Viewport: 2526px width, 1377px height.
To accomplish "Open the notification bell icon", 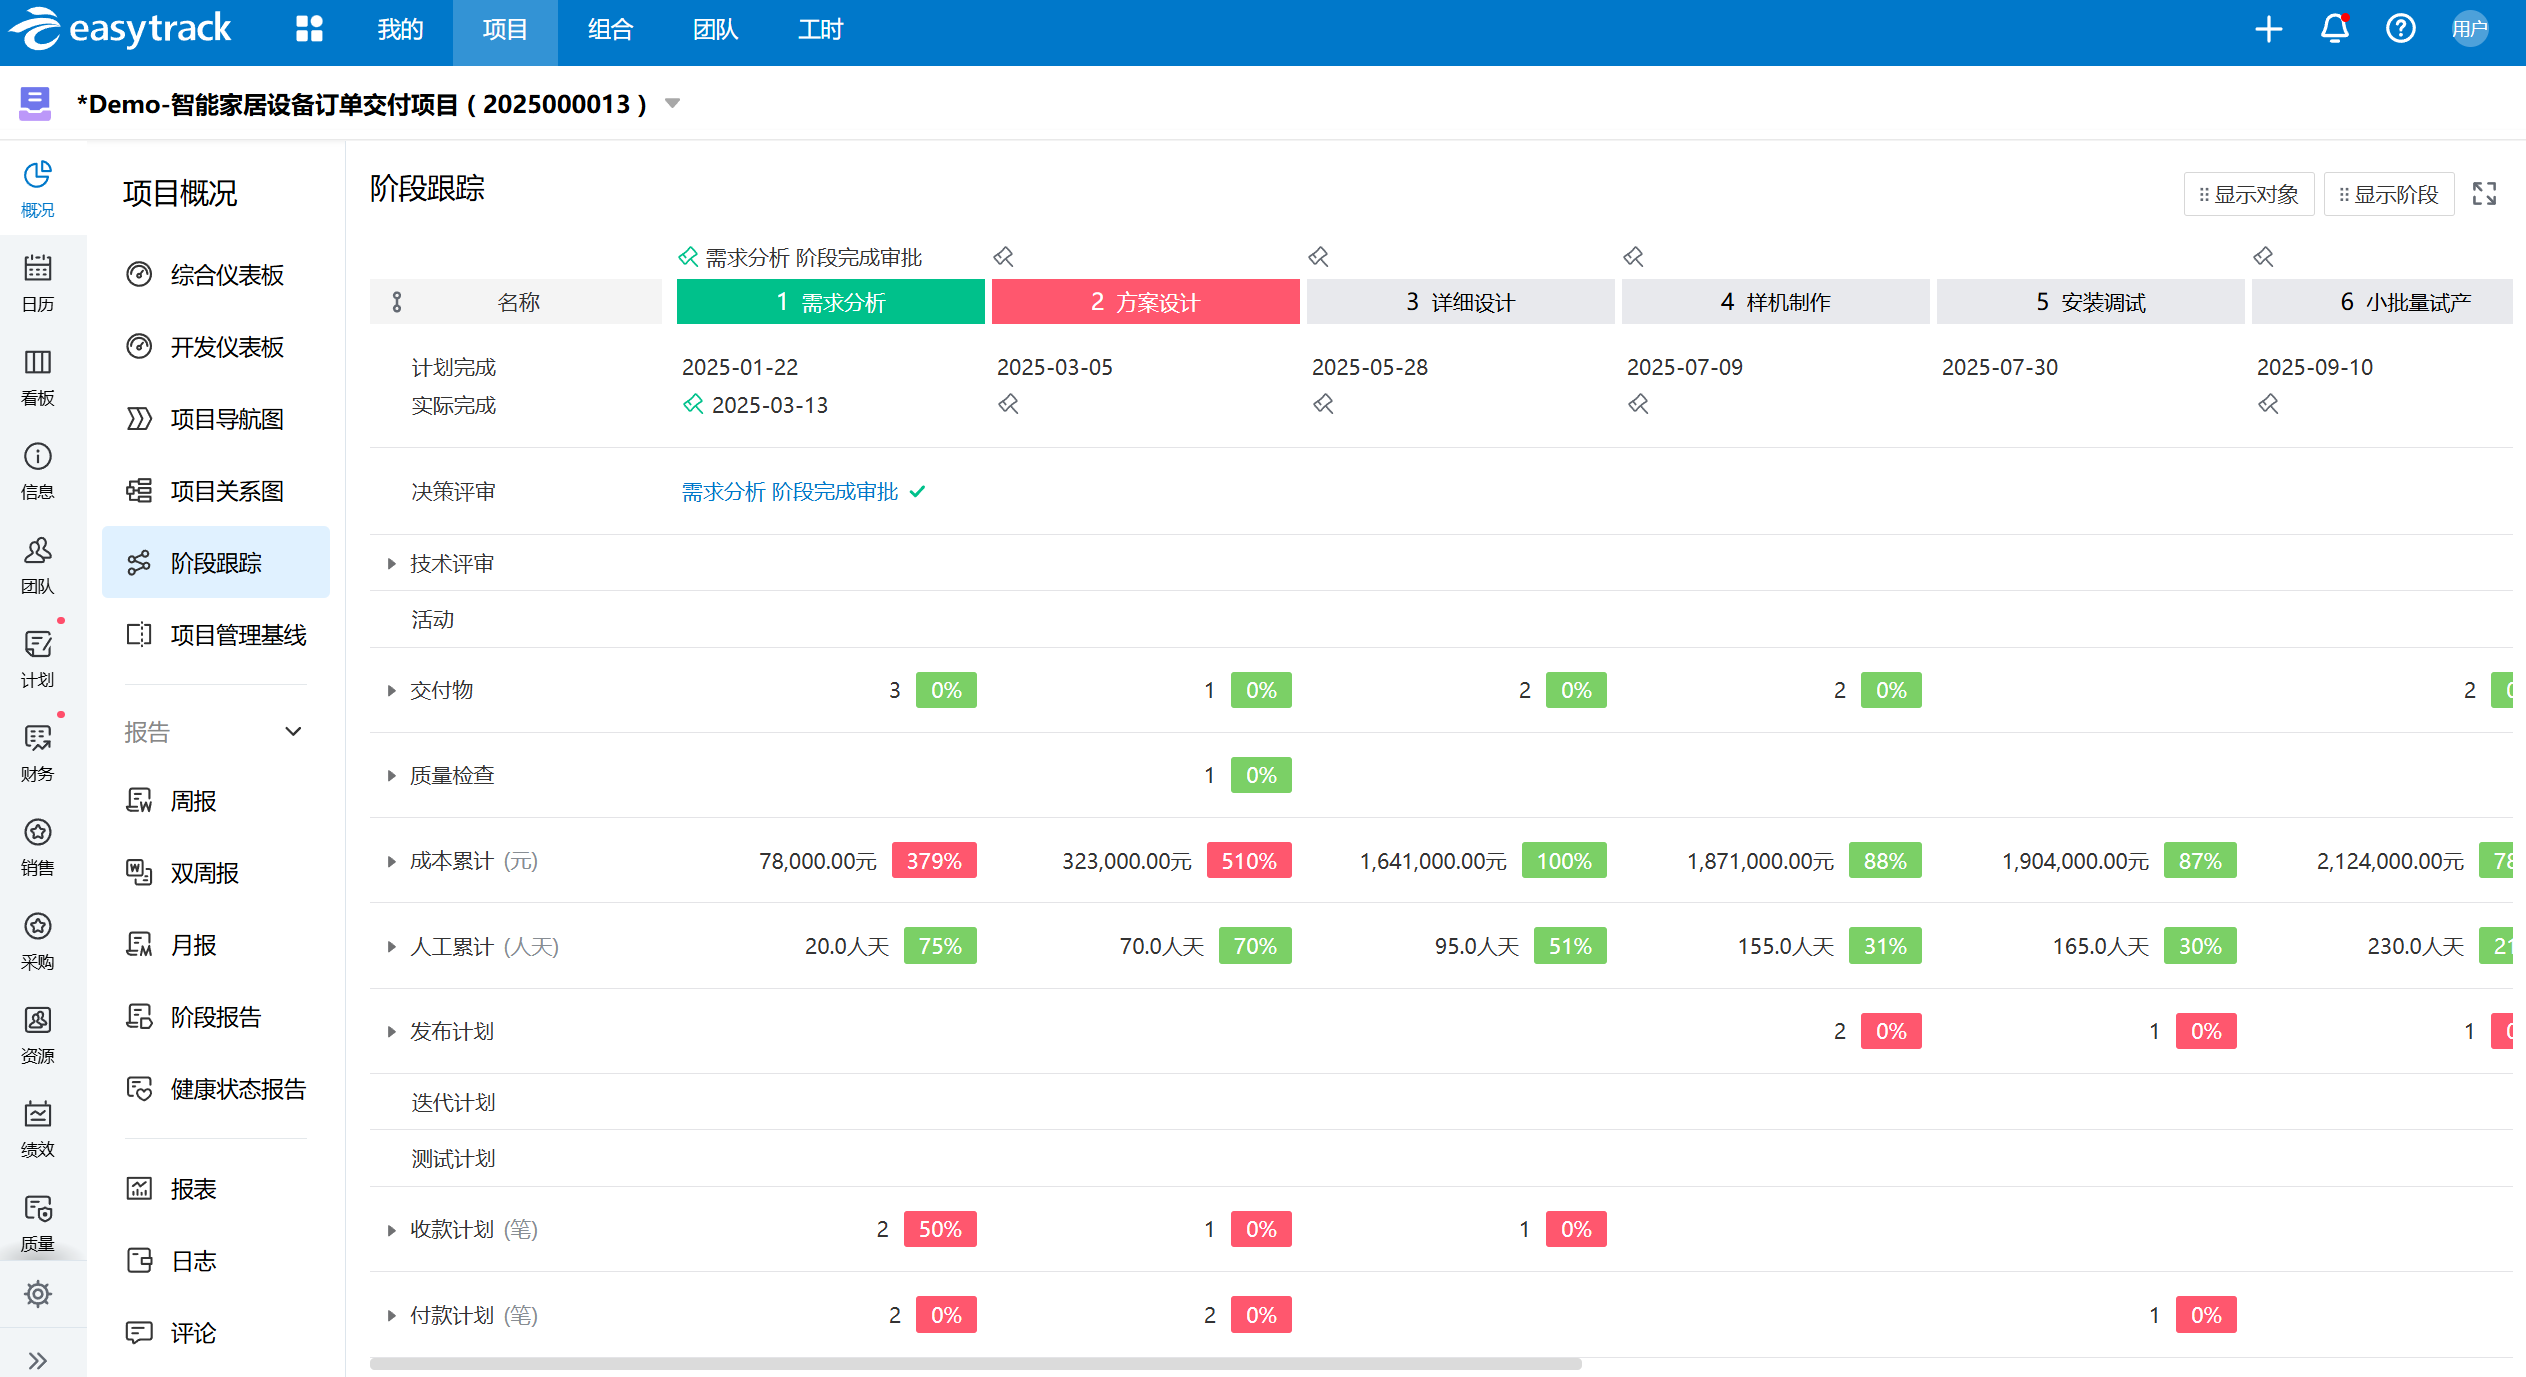I will [2334, 29].
